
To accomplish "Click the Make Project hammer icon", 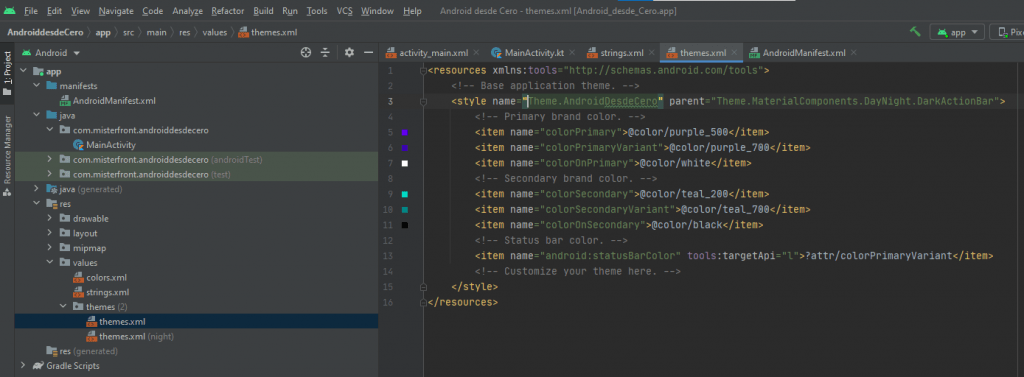I will (915, 32).
